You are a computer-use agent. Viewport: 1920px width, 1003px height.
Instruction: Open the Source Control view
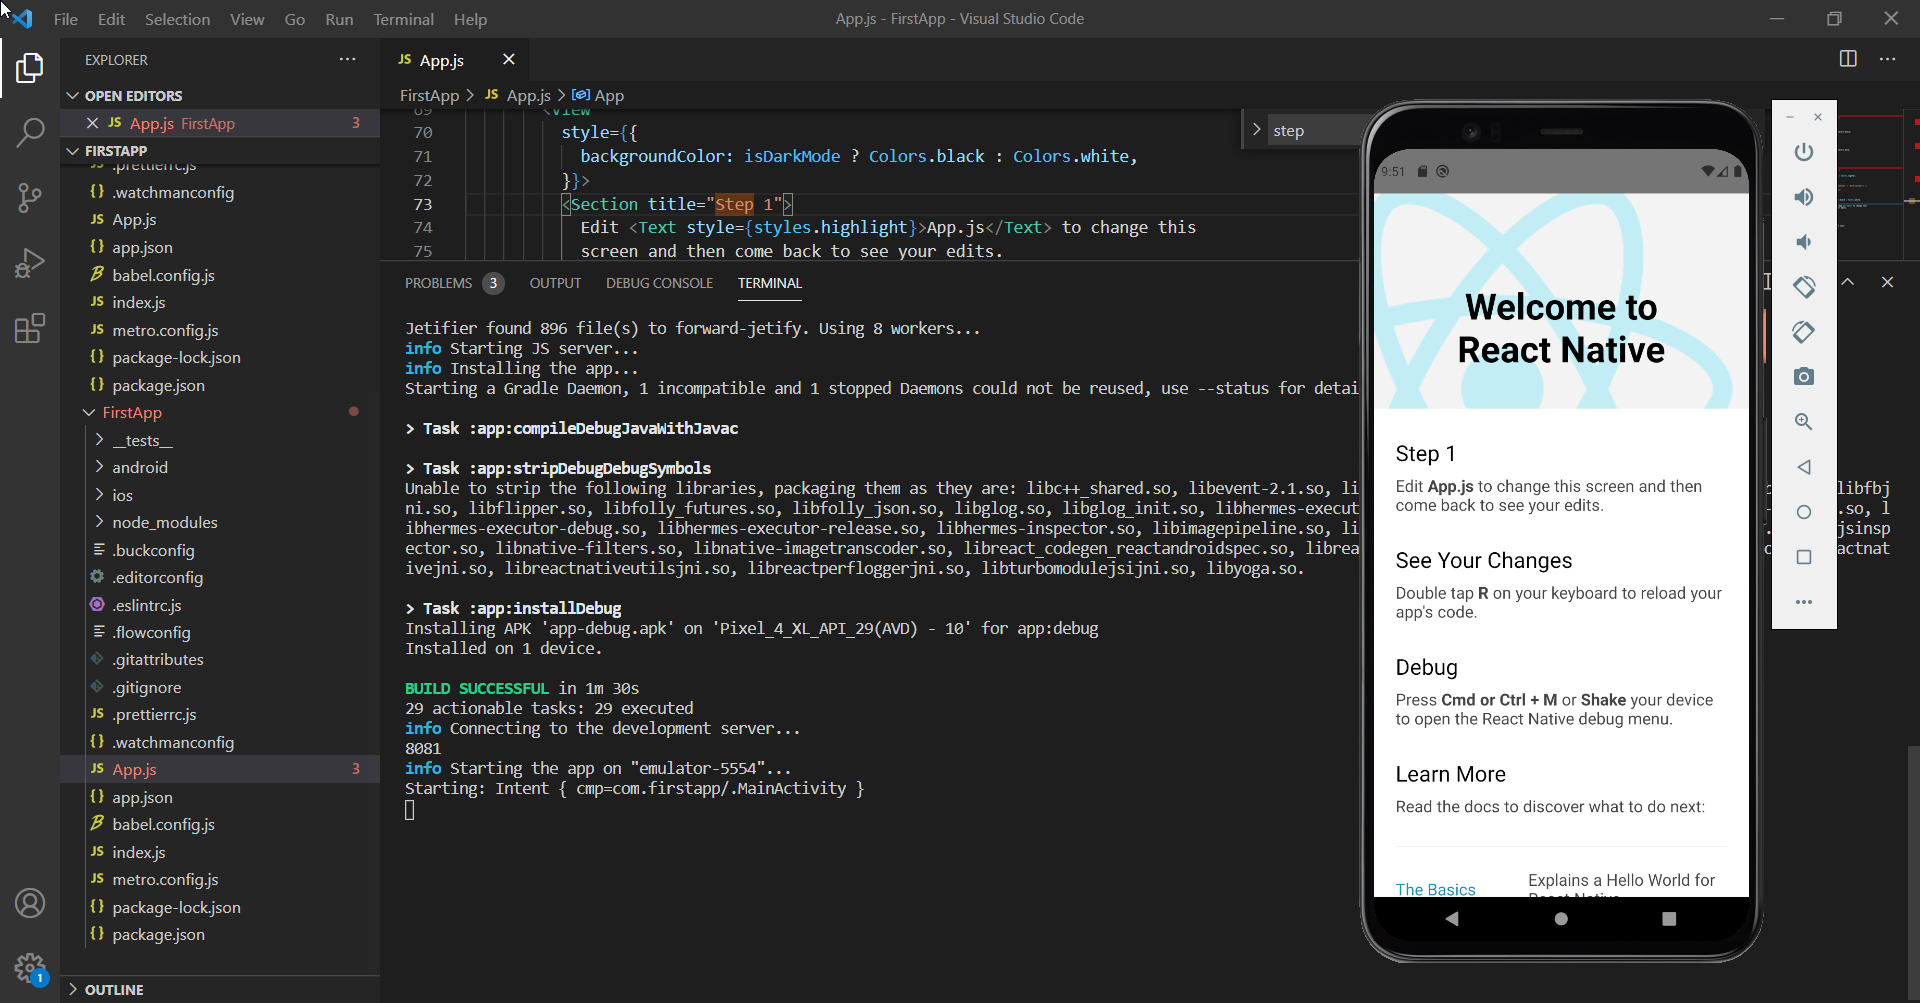tap(30, 197)
